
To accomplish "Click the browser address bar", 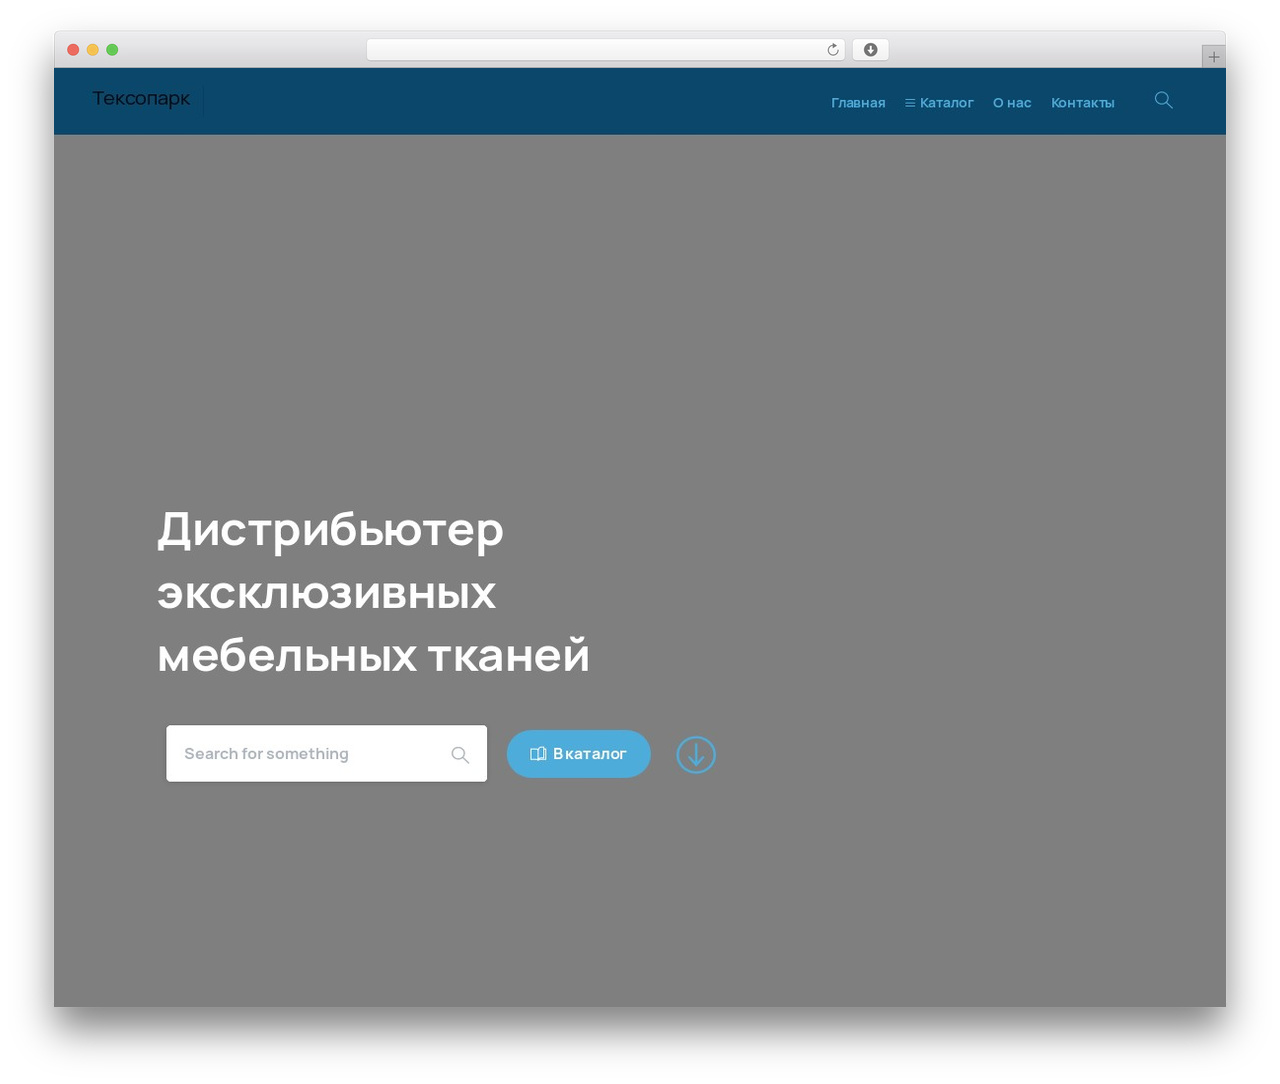I will click(606, 50).
